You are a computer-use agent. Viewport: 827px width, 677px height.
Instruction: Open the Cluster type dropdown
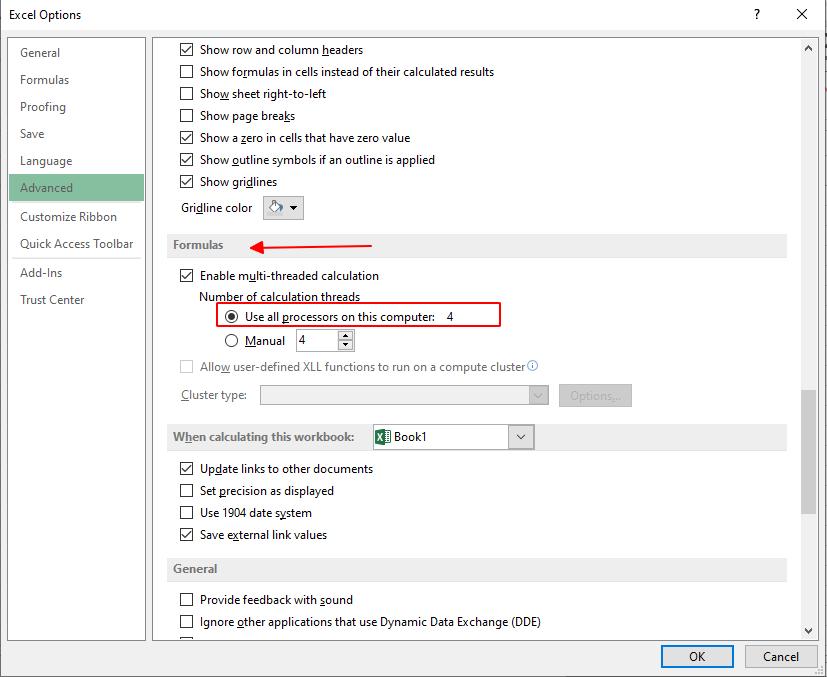[538, 395]
